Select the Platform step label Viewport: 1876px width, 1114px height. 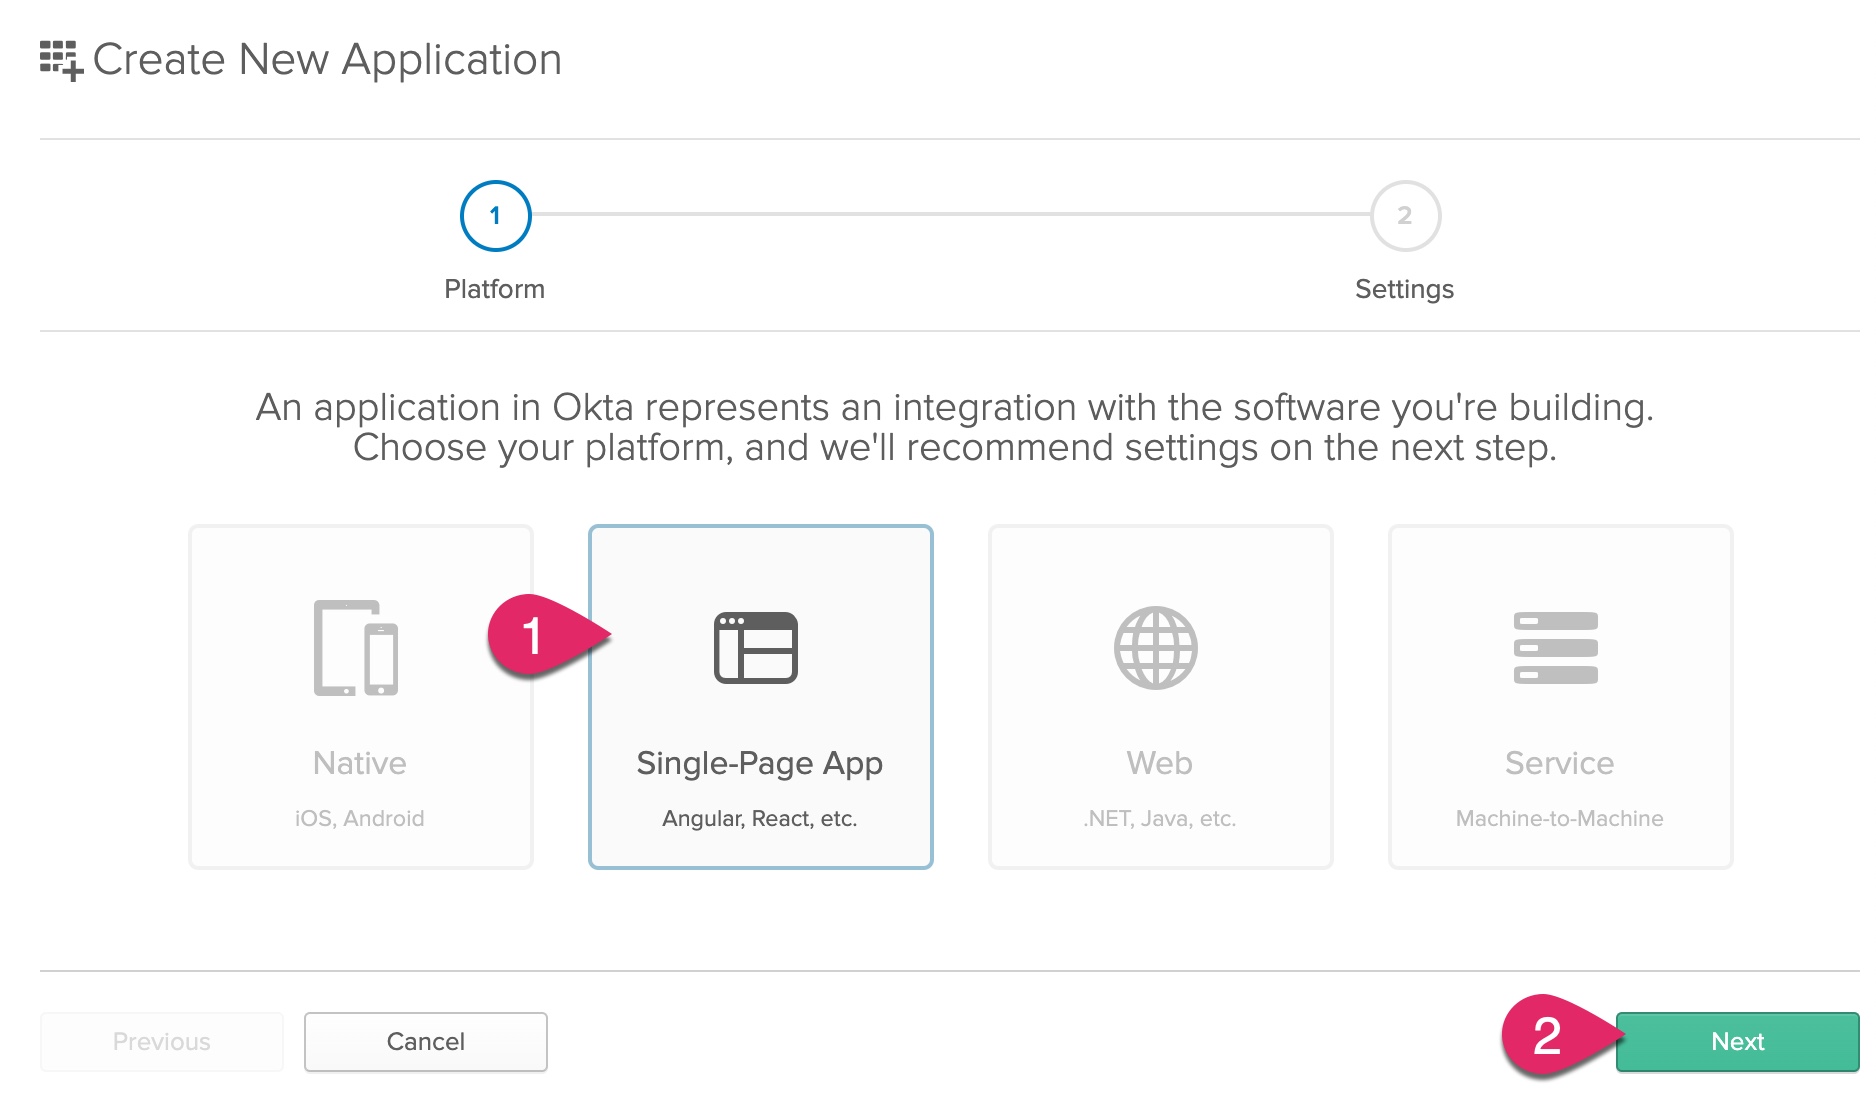[x=495, y=289]
